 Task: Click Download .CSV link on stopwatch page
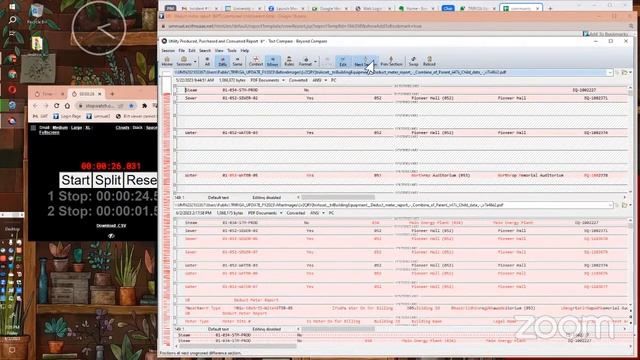tap(111, 226)
